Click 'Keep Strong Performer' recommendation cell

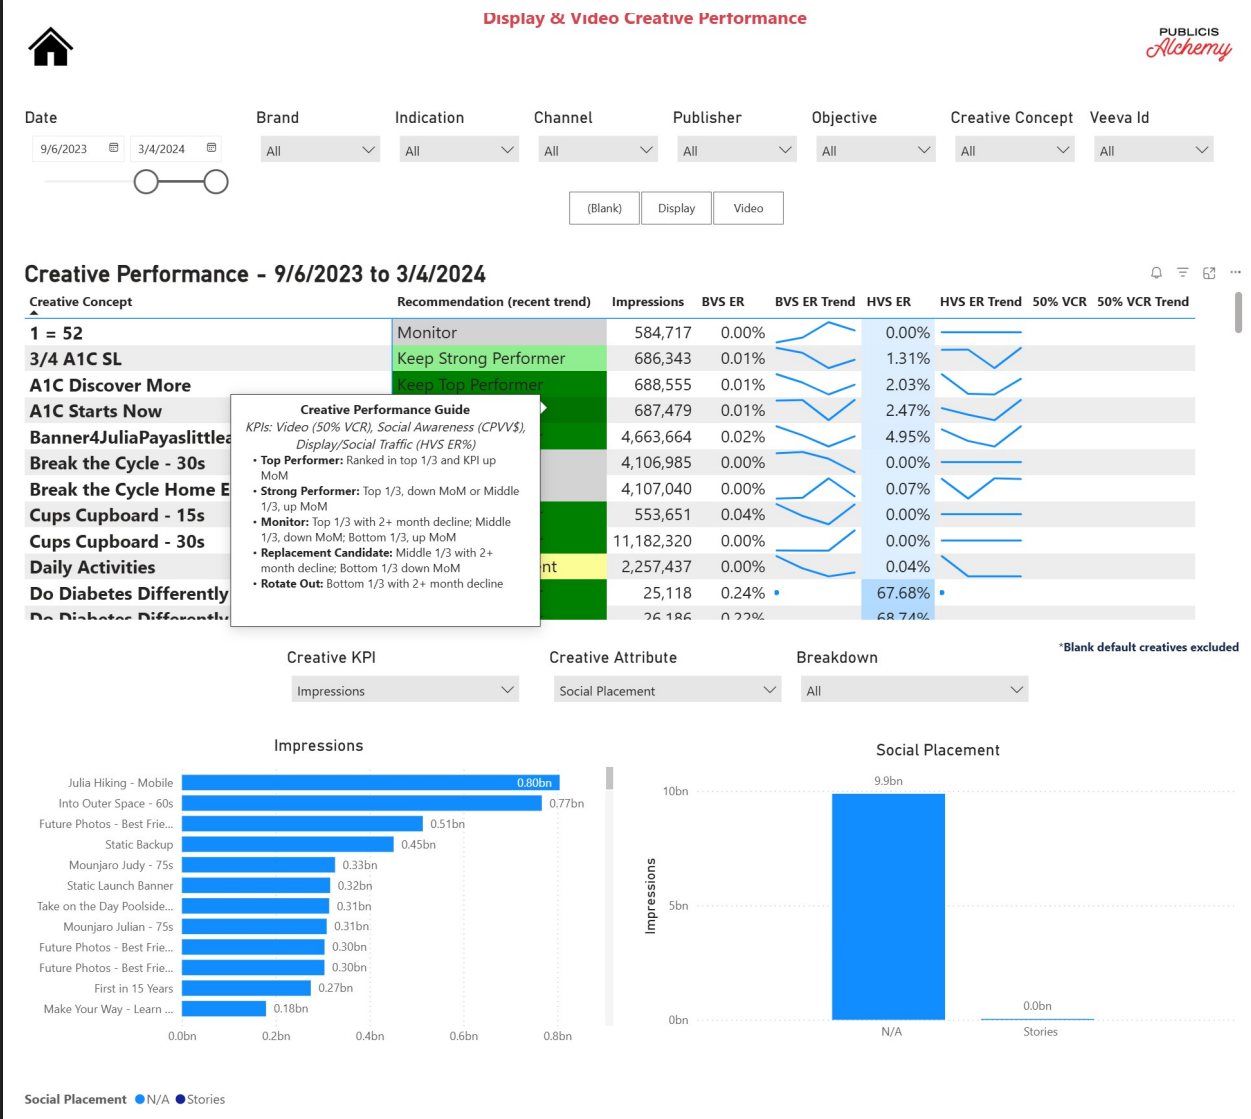pos(500,359)
